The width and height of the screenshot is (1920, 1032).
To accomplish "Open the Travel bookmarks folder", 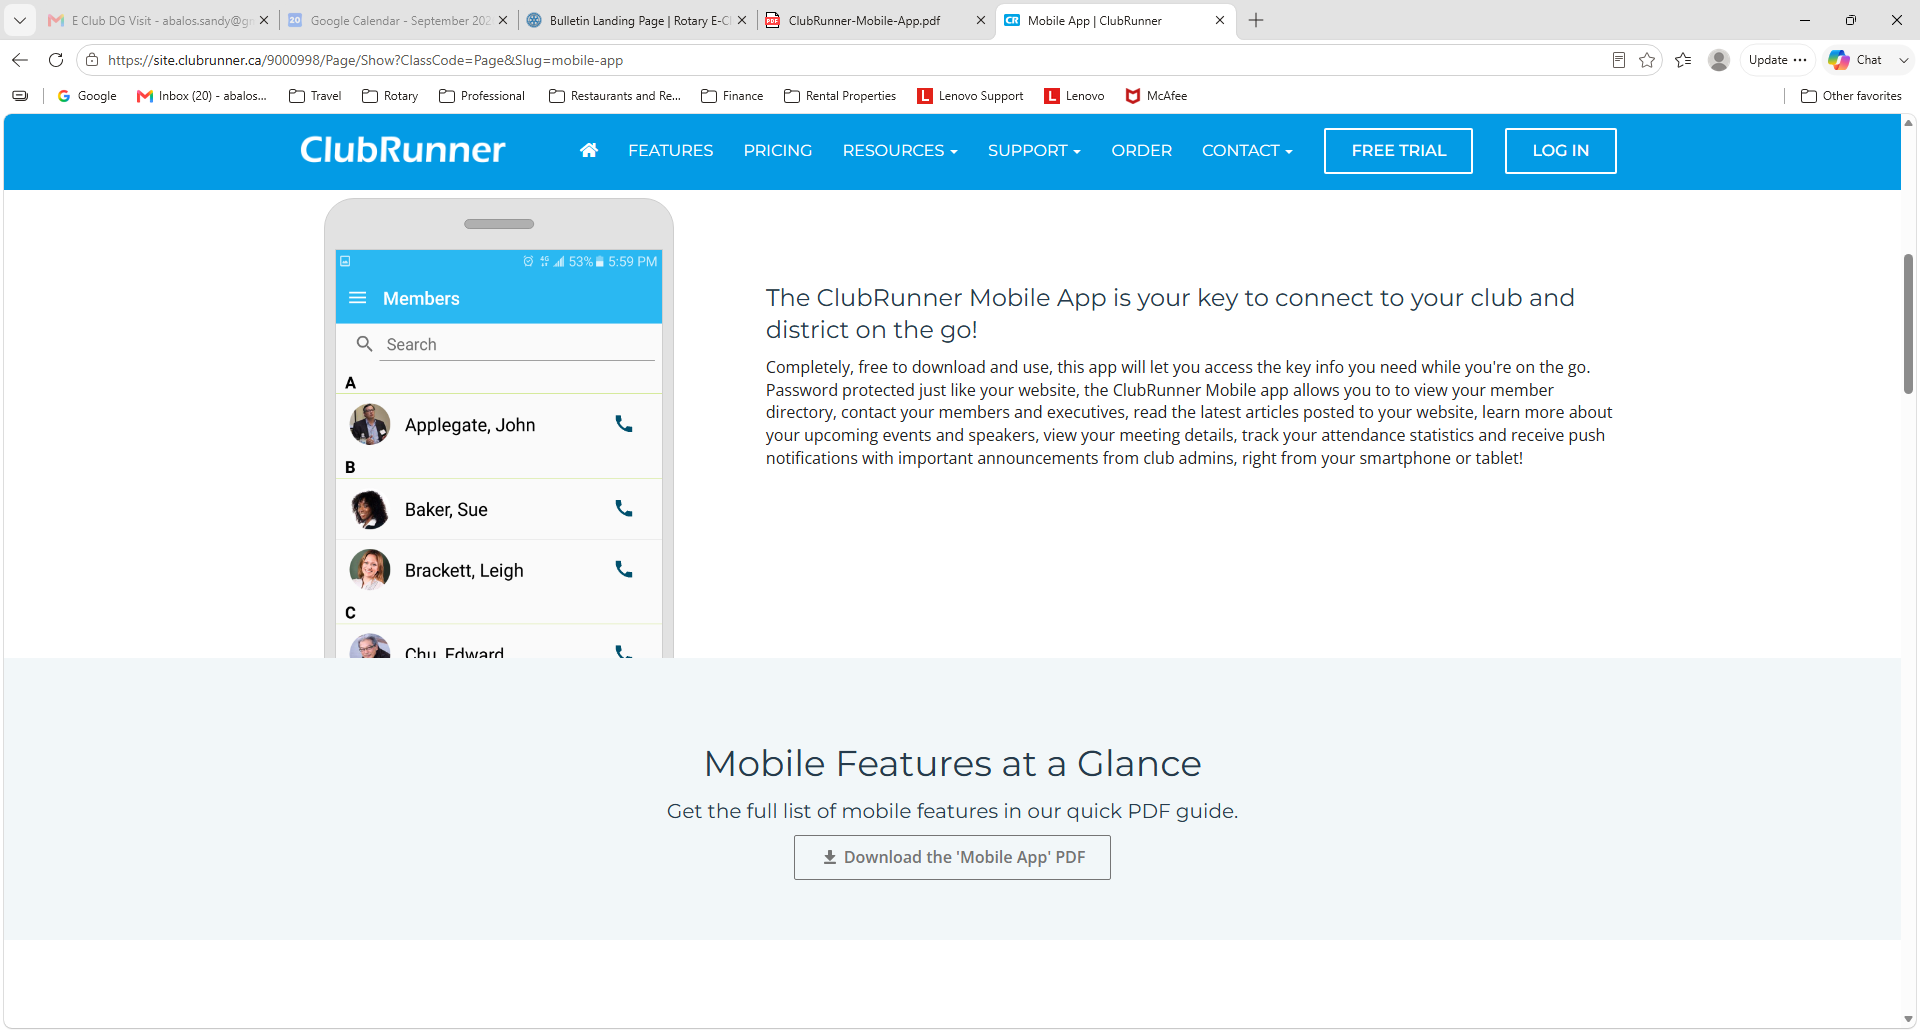I will pyautogui.click(x=315, y=96).
